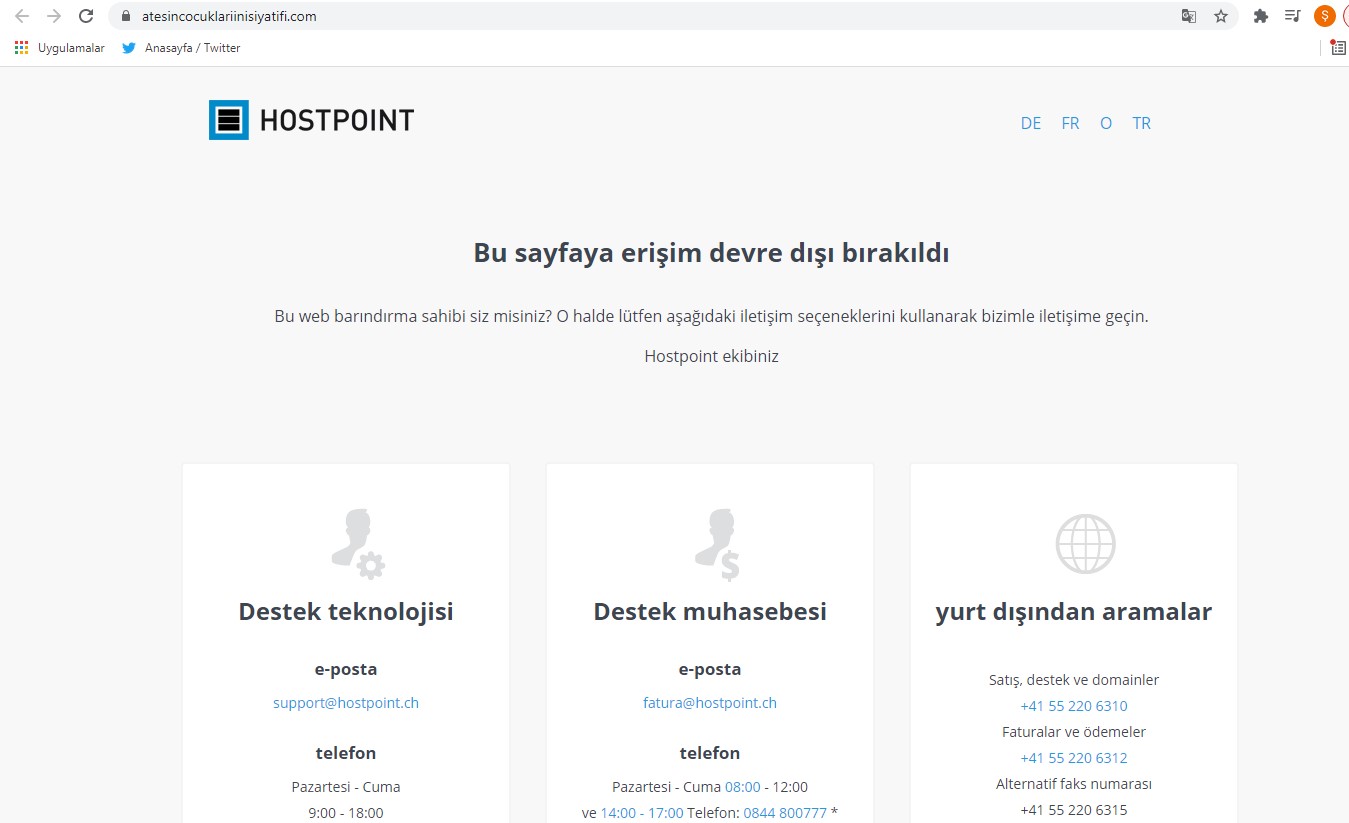Open the reading list icon
Screen dimensions: 1349x823
[x=1338, y=47]
